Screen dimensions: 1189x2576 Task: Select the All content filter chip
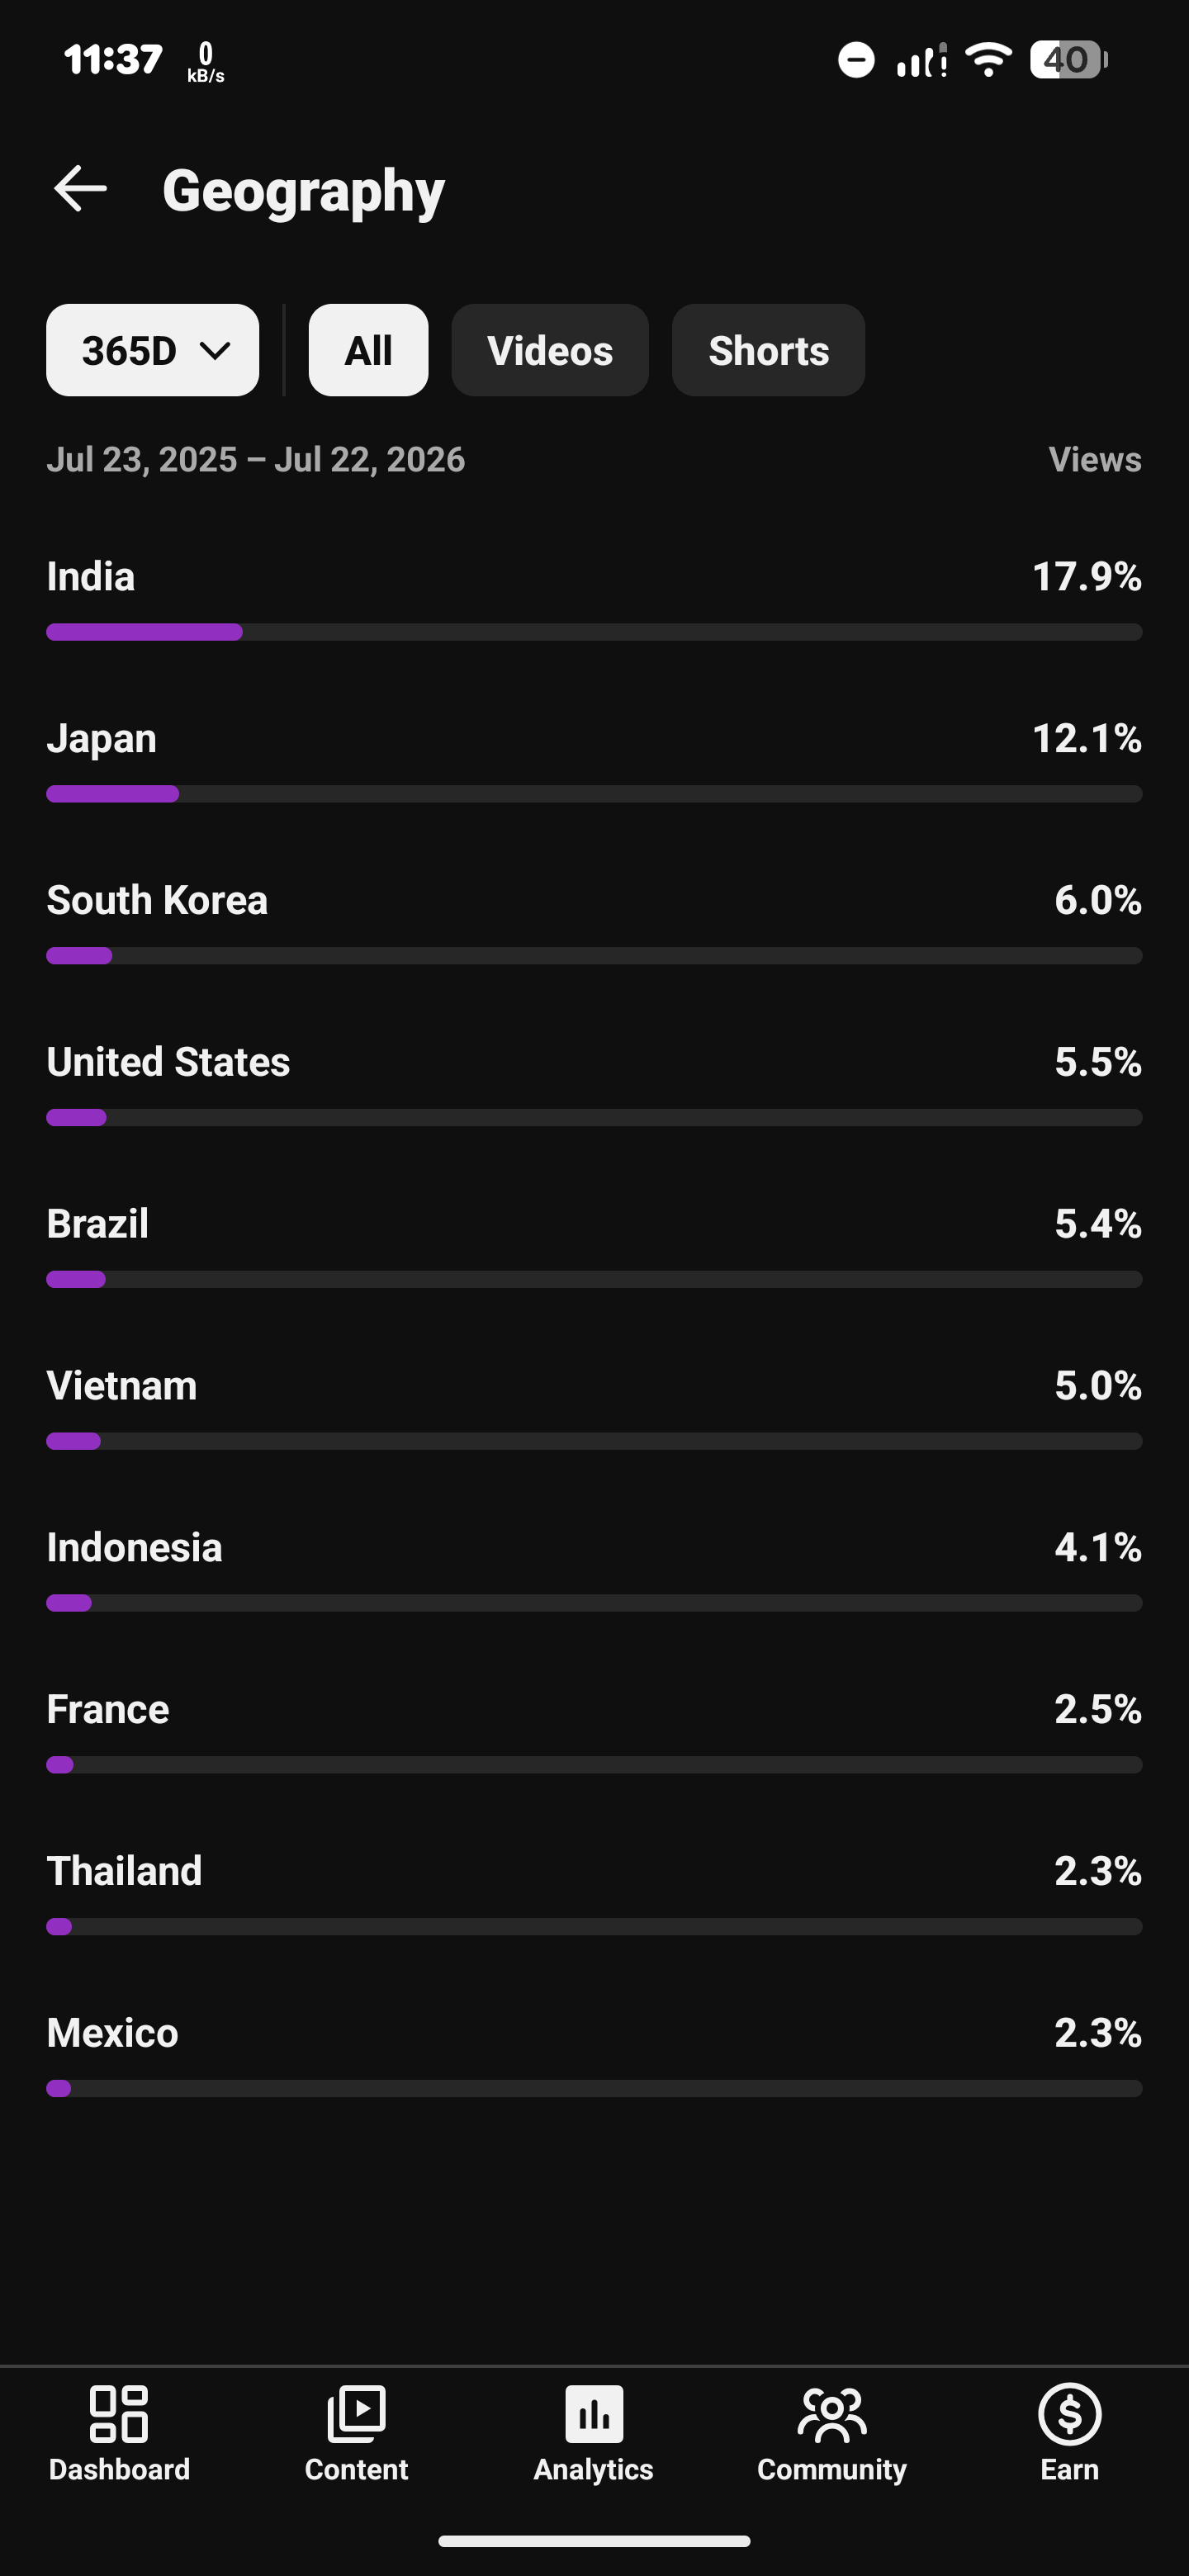368,350
